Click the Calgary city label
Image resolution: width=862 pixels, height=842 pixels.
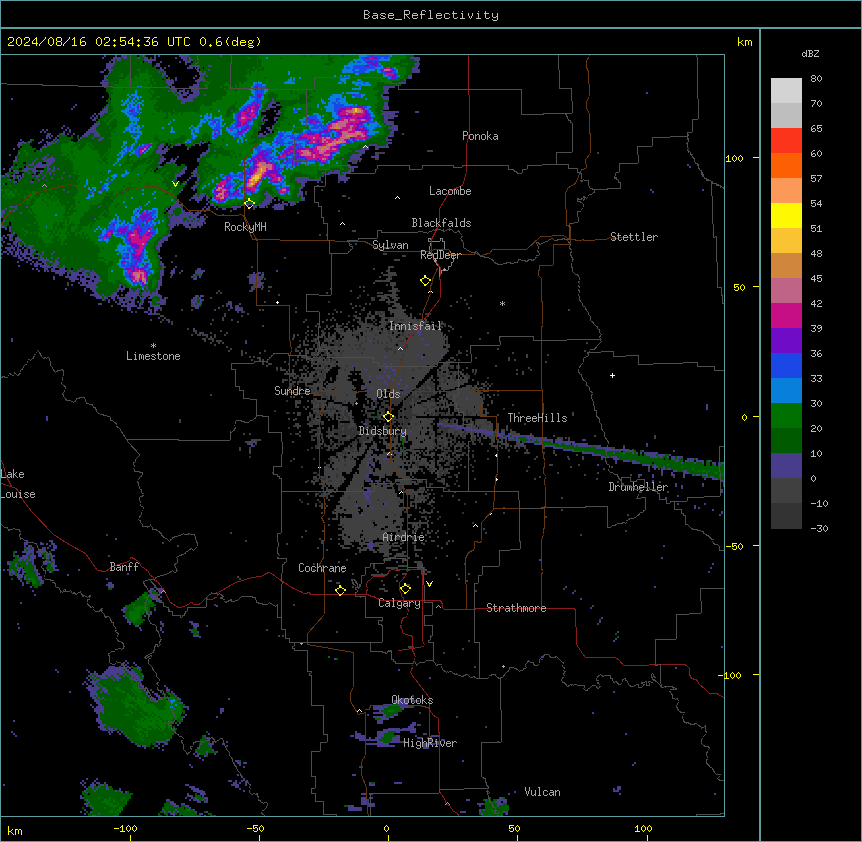tap(400, 603)
